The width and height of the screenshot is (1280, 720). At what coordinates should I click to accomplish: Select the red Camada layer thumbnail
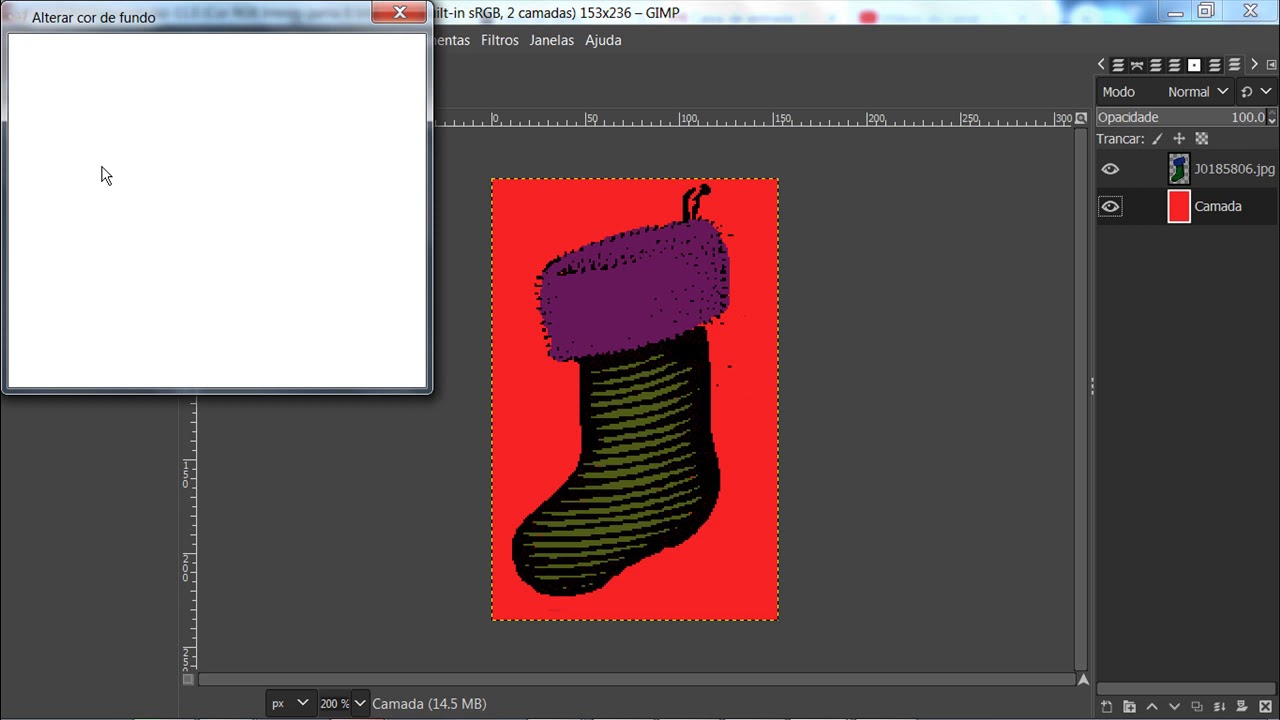1179,206
